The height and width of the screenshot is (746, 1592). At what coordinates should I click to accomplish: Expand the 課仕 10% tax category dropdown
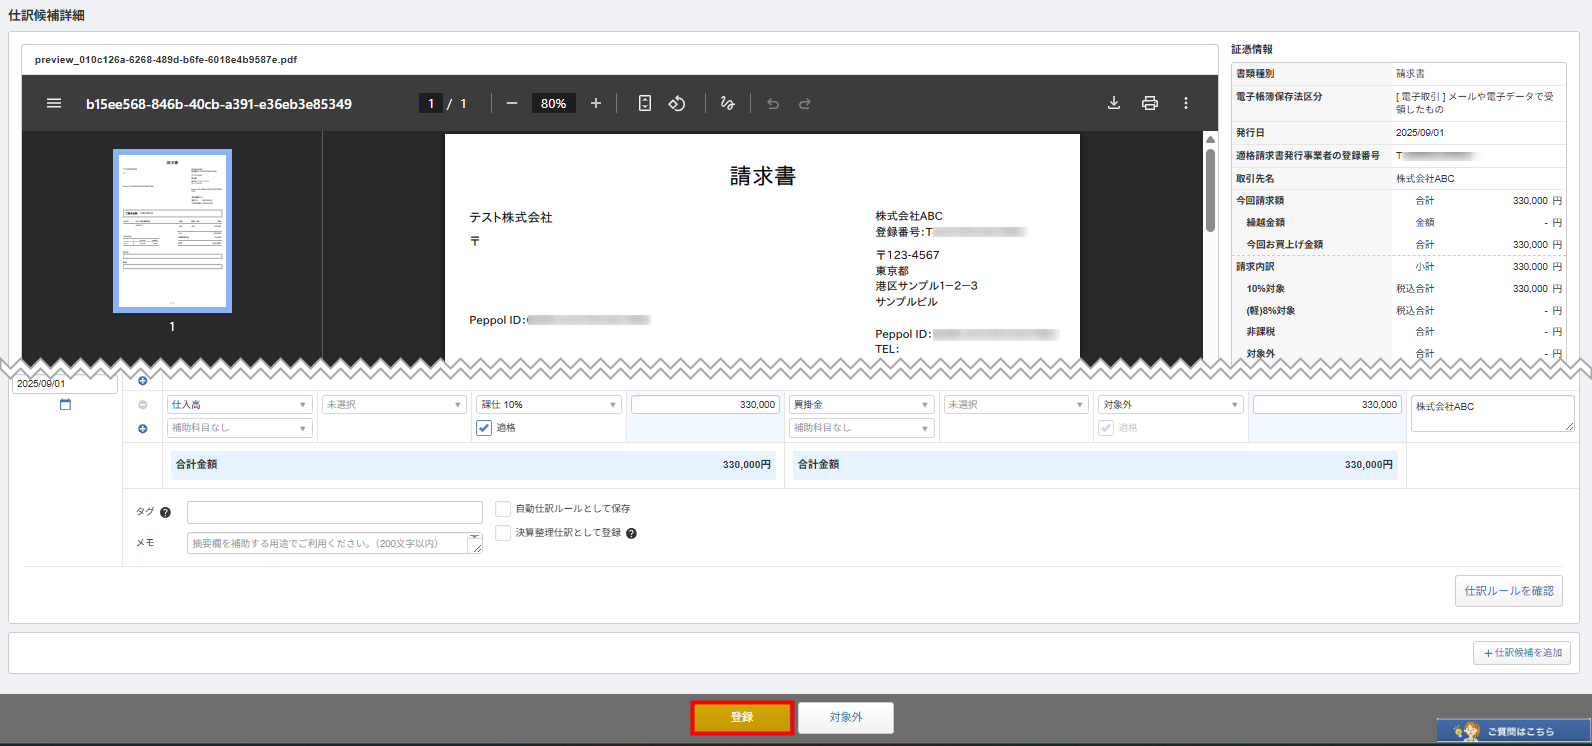pos(548,405)
